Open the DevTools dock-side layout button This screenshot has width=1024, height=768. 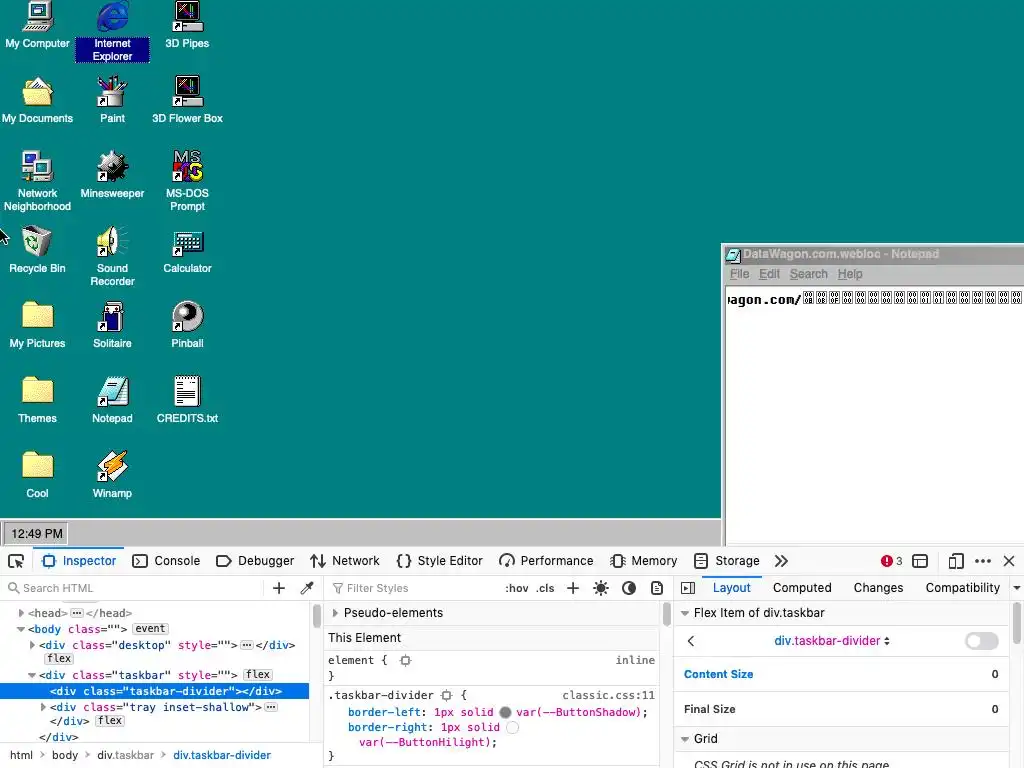click(920, 561)
